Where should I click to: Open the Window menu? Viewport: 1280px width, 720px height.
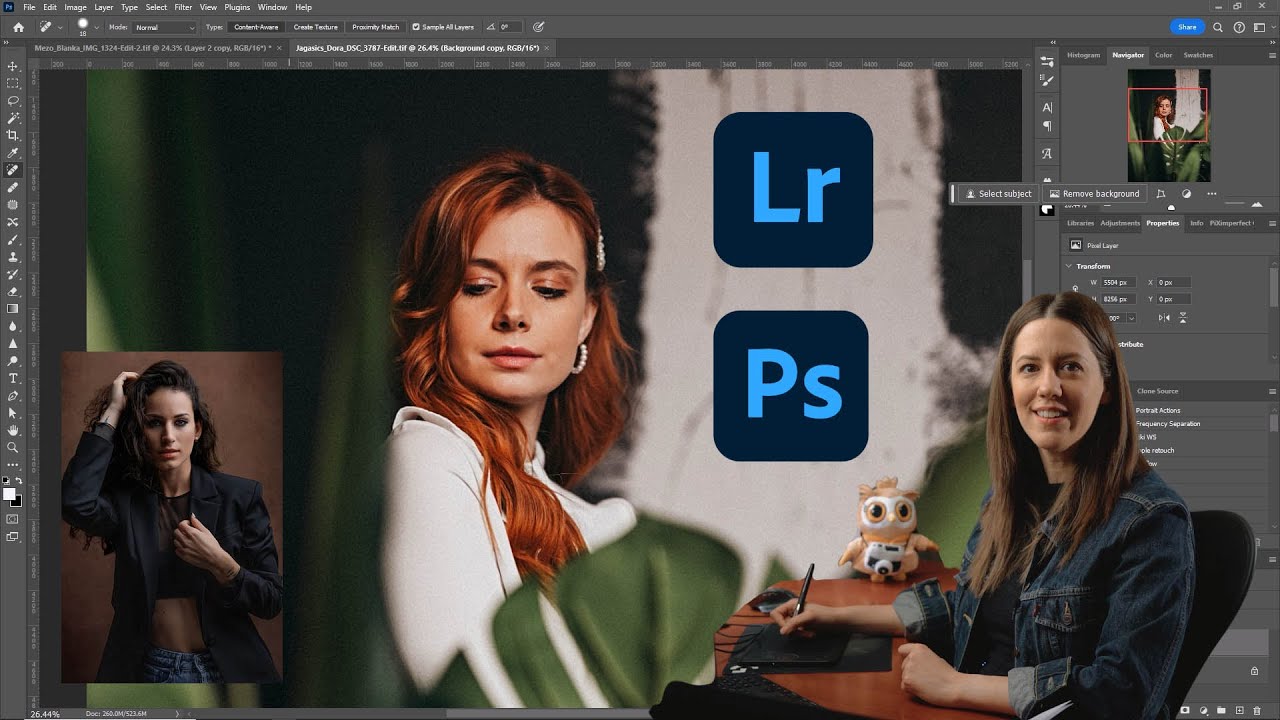[x=272, y=7]
